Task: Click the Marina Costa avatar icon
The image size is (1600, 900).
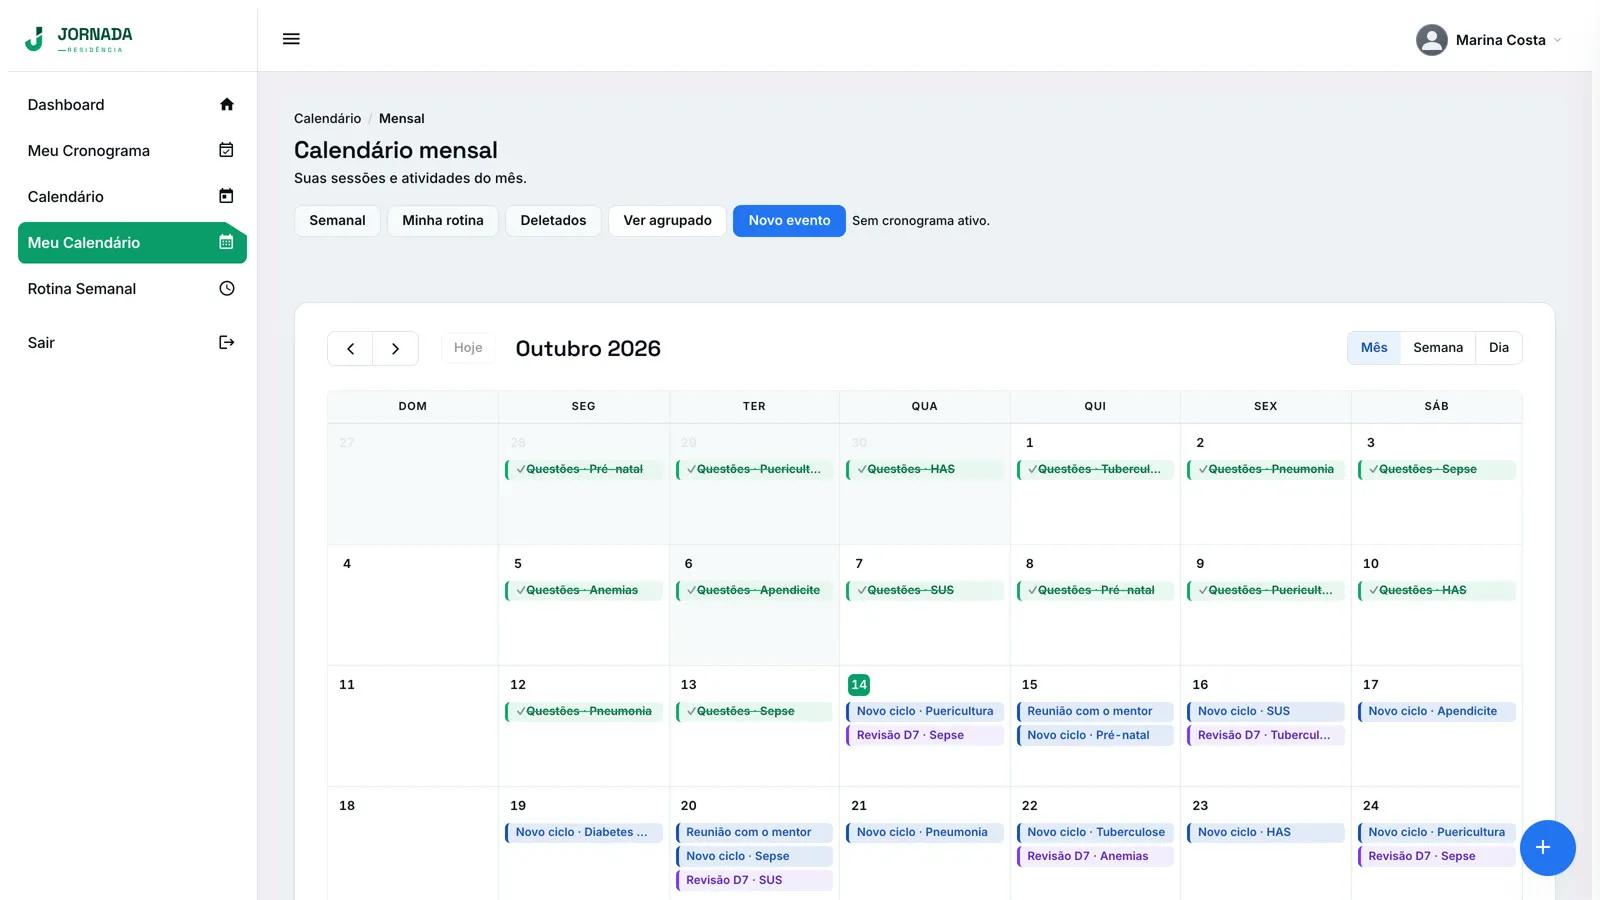Action: click(1431, 40)
